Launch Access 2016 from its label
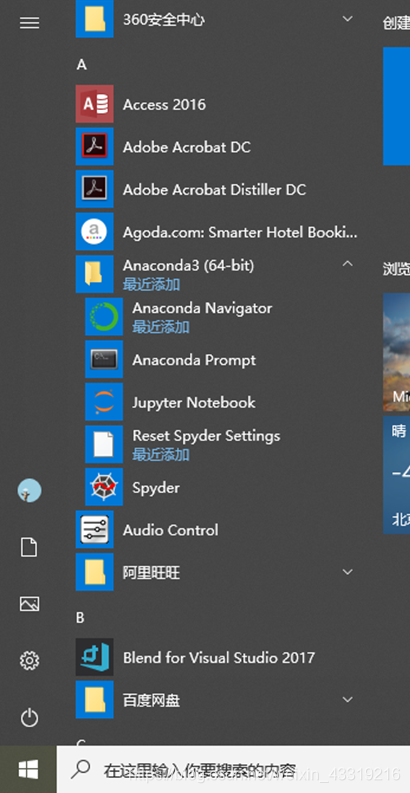410x793 pixels. [x=164, y=105]
